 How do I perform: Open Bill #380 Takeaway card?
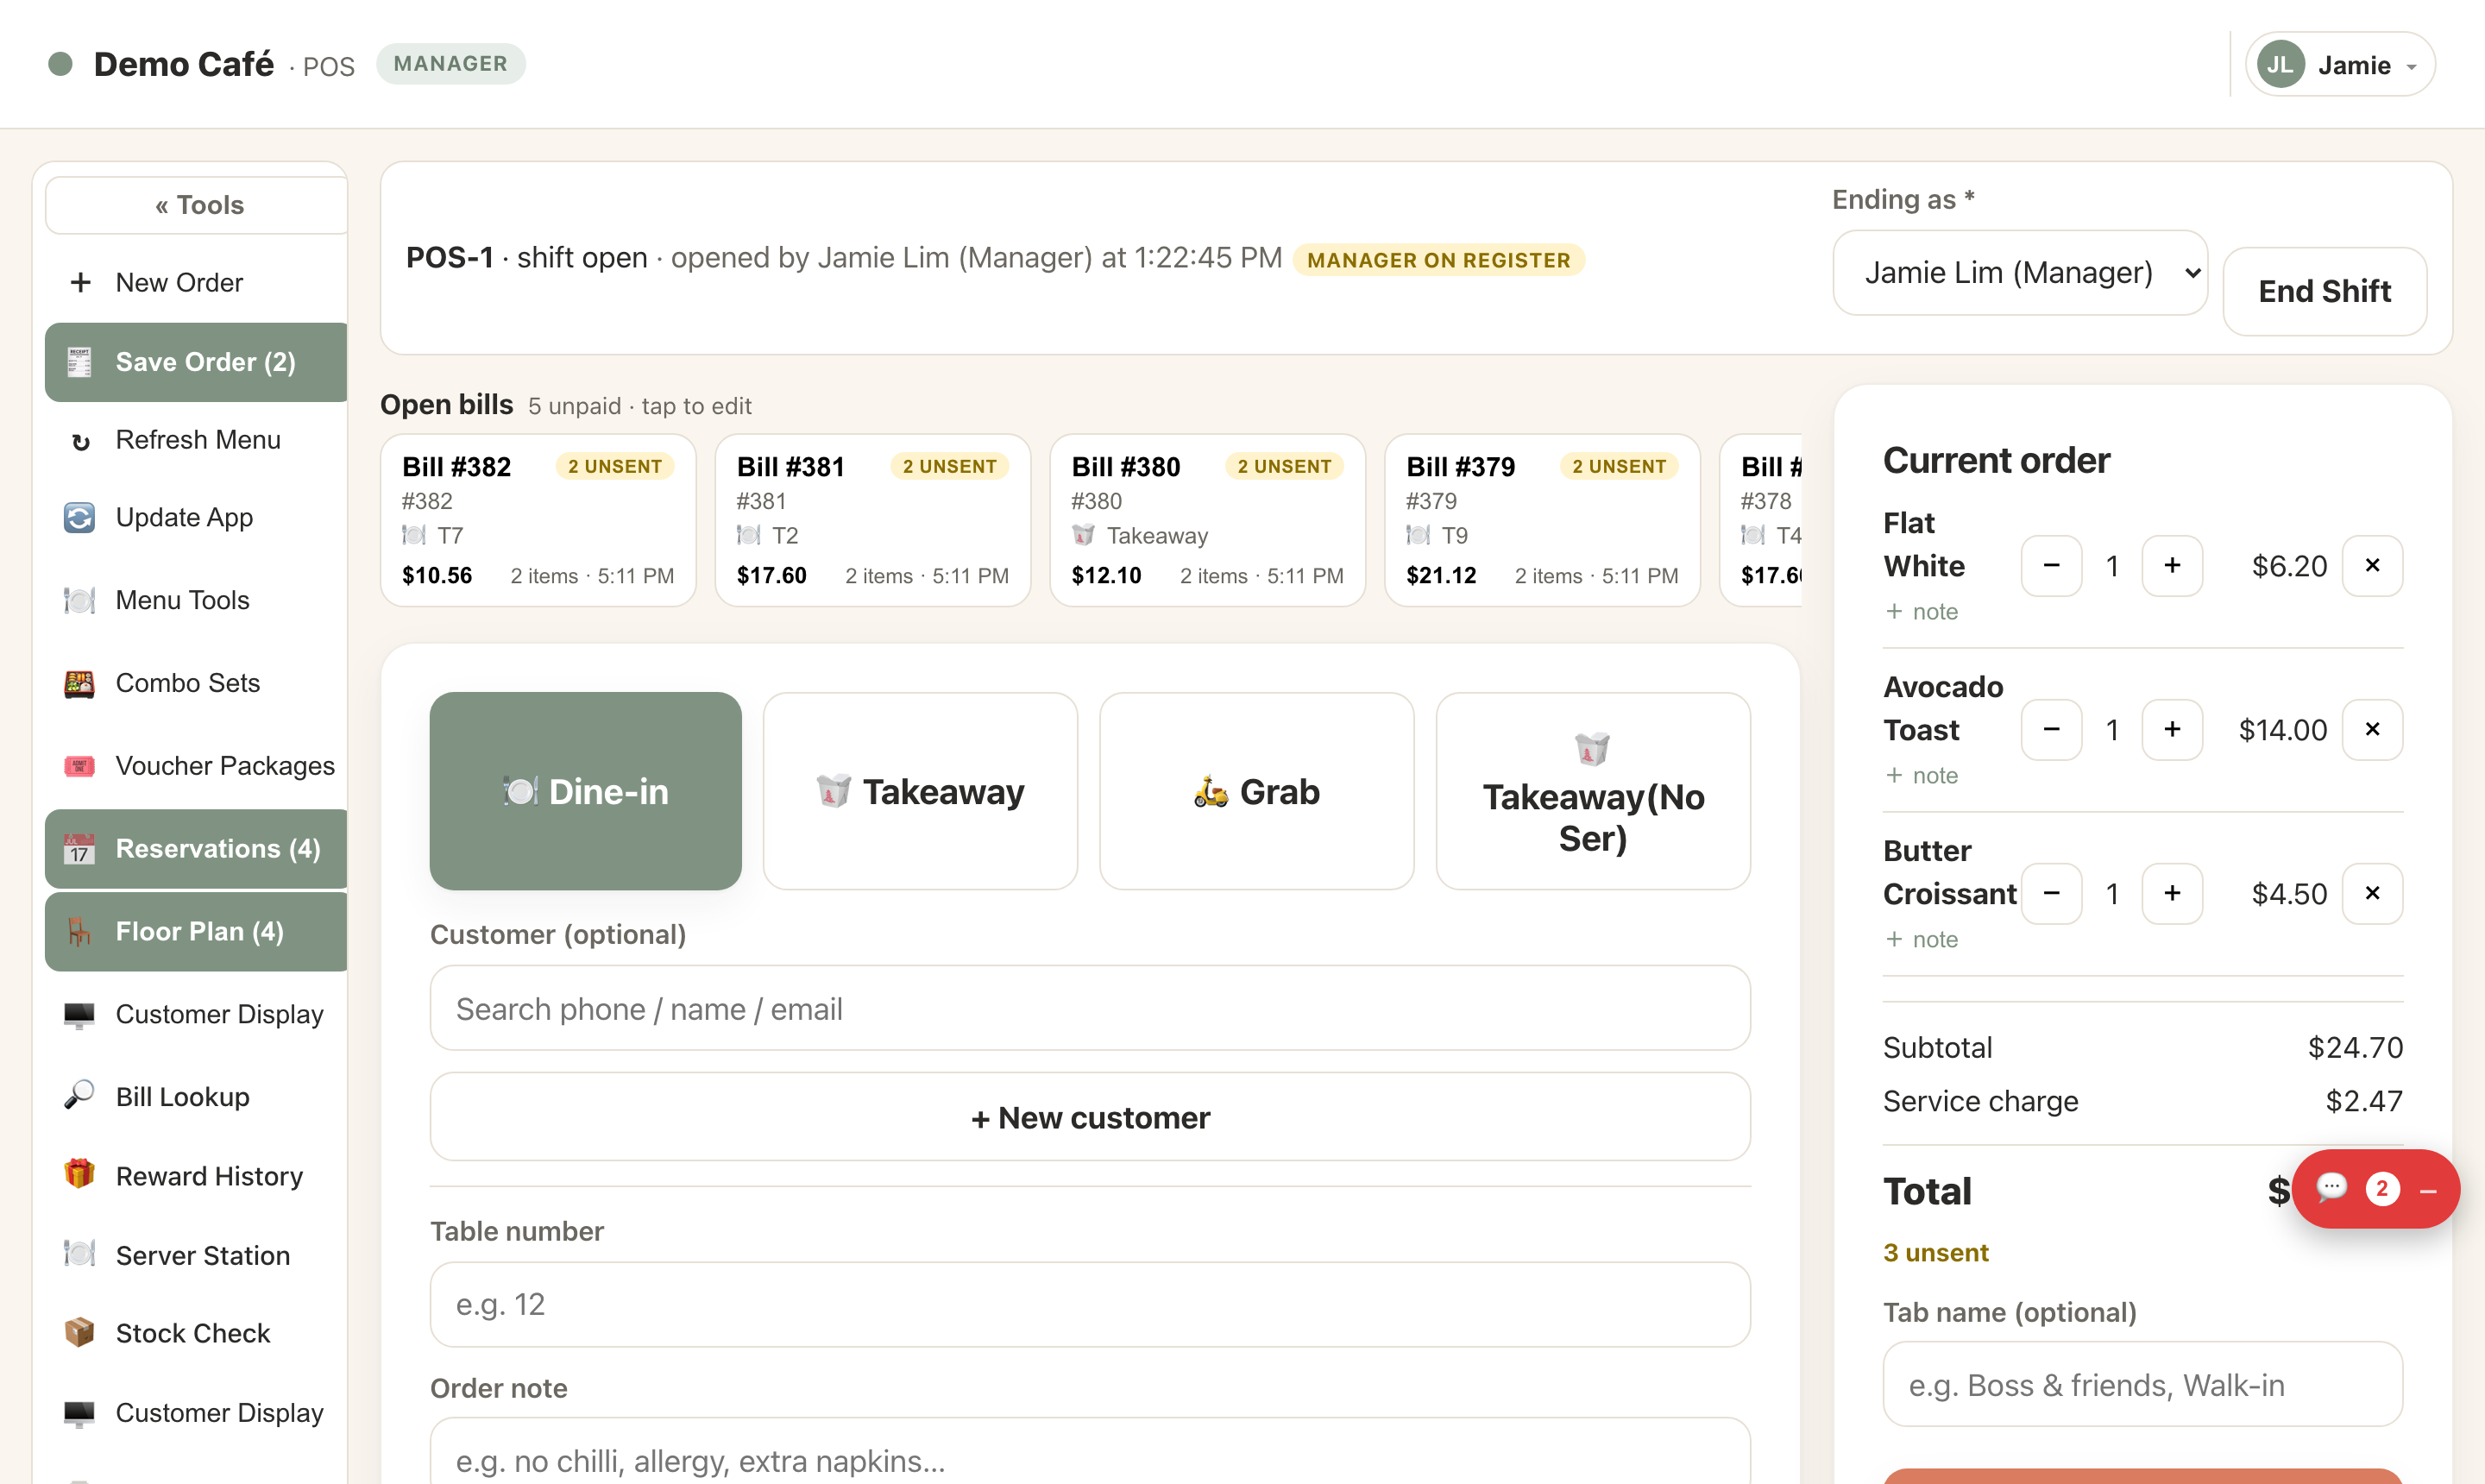tap(1207, 520)
